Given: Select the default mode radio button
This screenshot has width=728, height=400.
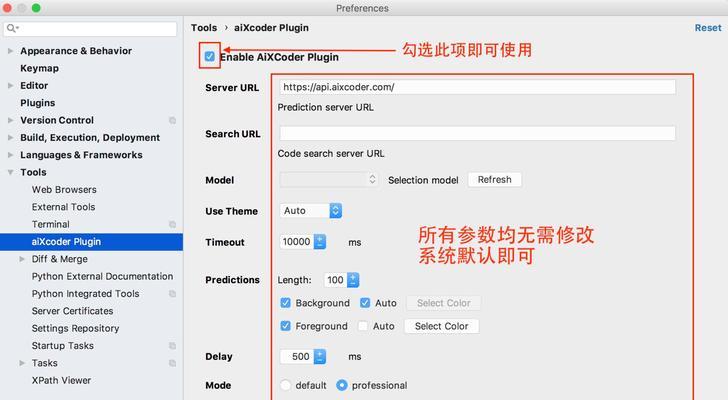Looking at the screenshot, I should pos(286,385).
